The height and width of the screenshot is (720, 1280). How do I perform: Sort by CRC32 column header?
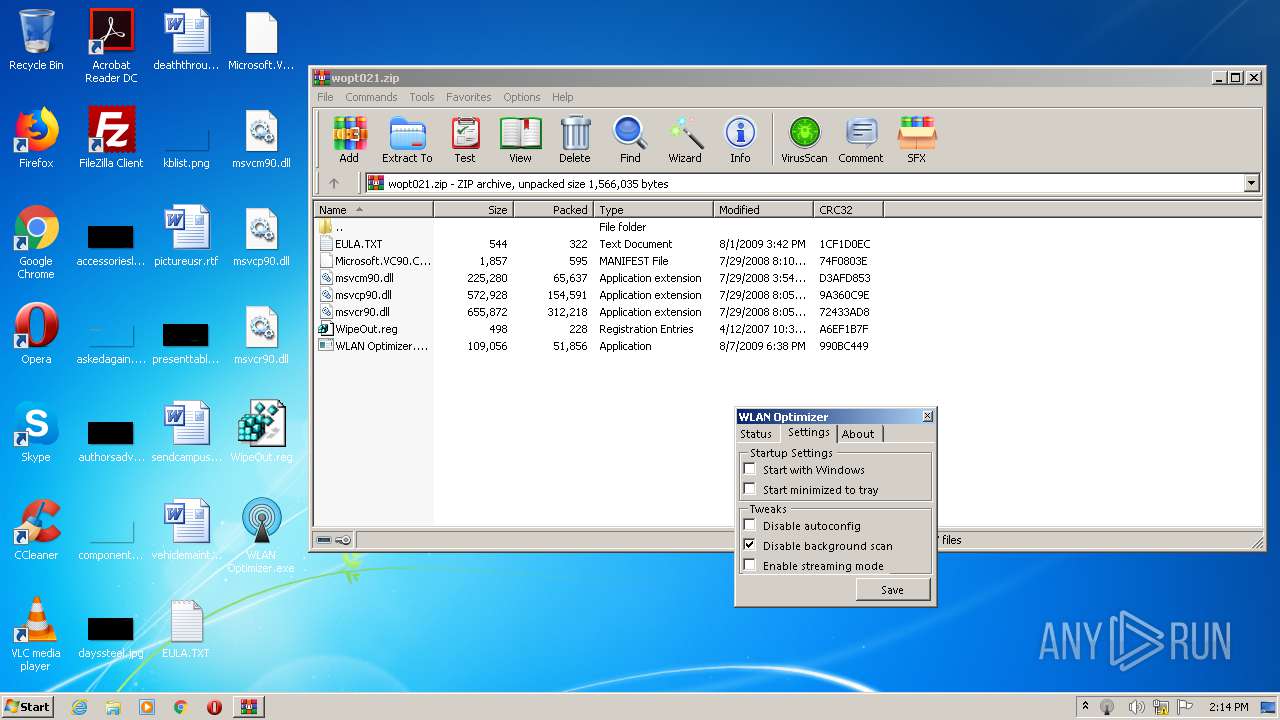[x=849, y=209]
